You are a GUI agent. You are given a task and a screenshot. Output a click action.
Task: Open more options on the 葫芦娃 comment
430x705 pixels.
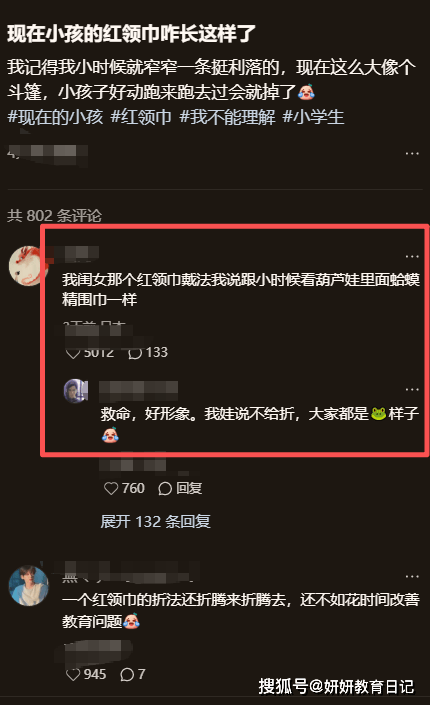(x=412, y=256)
